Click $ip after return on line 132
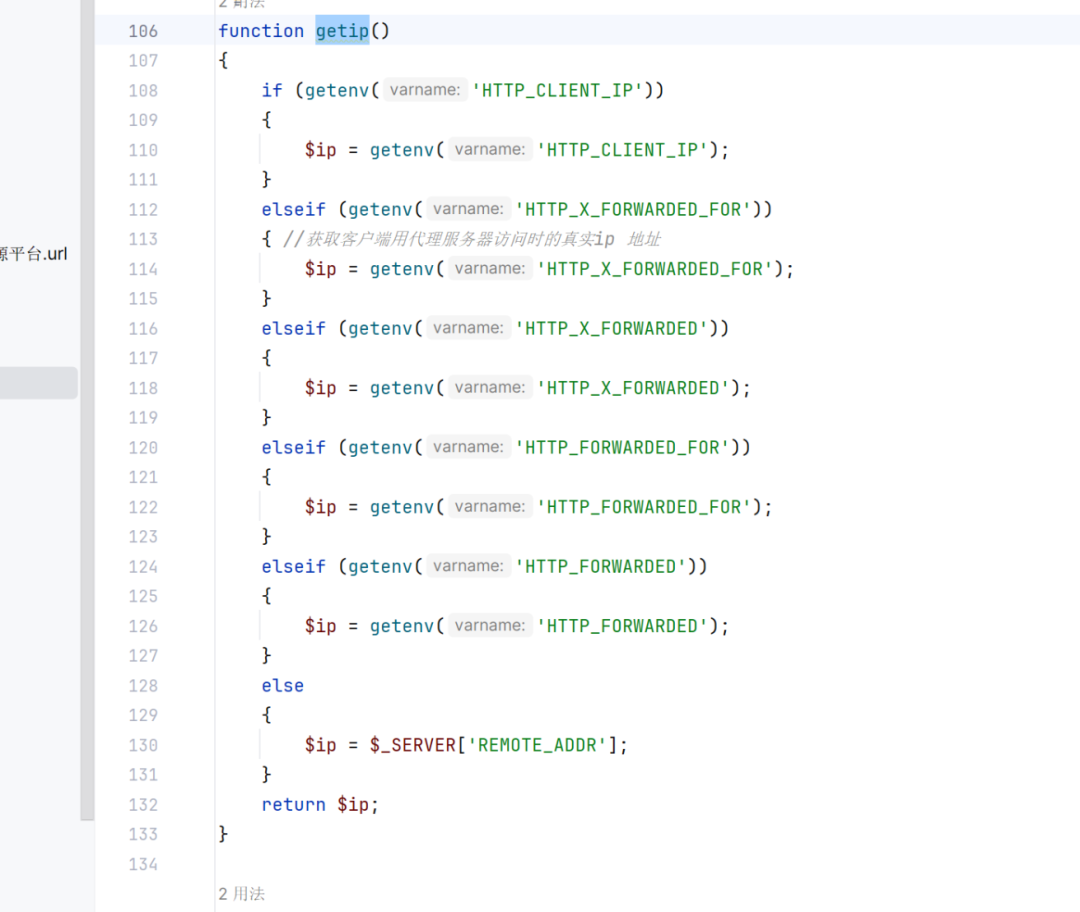Image resolution: width=1080 pixels, height=912 pixels. (x=353, y=805)
